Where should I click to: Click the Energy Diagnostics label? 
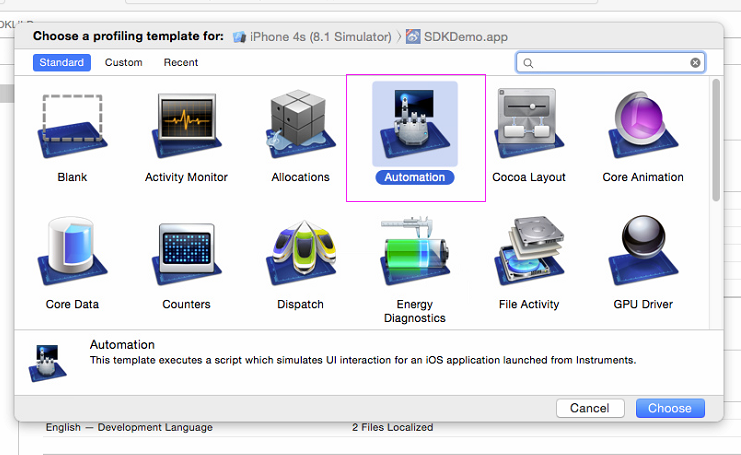[x=414, y=311]
